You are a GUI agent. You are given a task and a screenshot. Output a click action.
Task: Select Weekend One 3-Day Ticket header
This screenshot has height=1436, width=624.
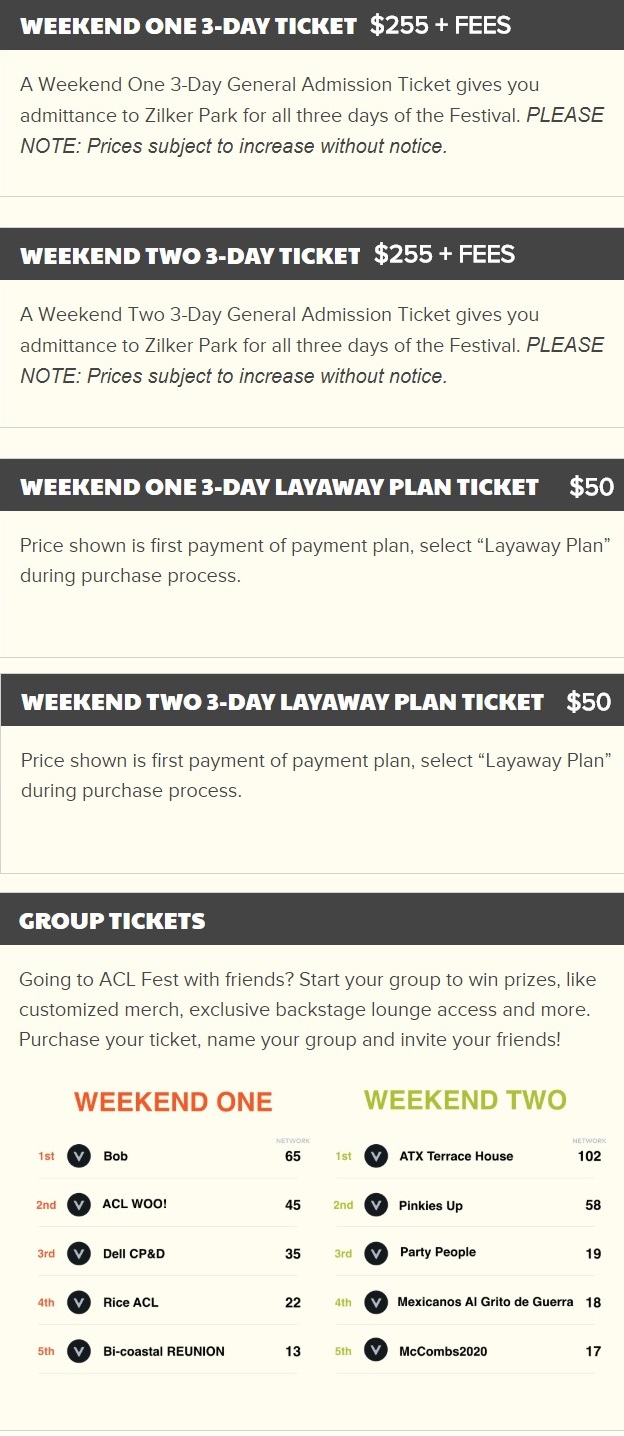click(x=312, y=25)
